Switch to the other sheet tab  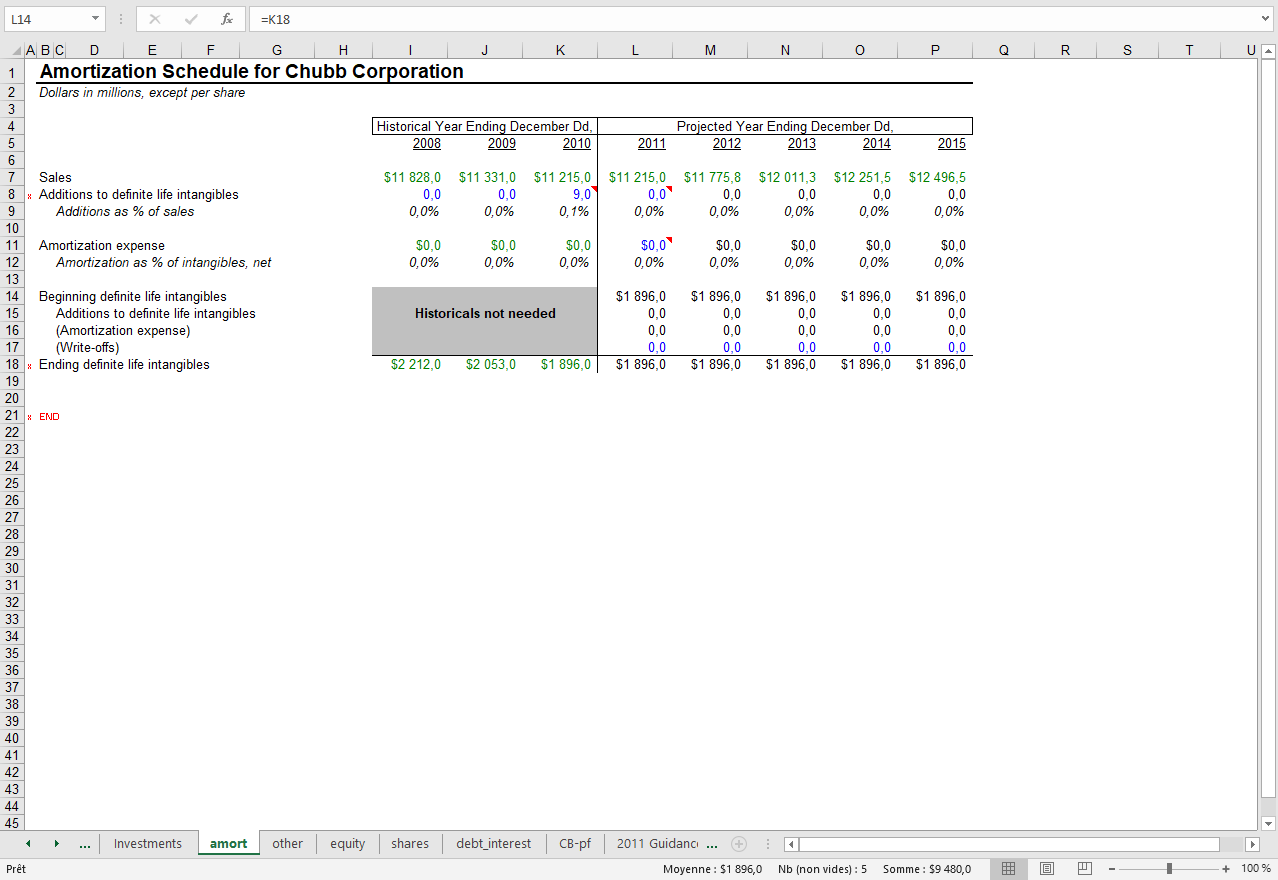pyautogui.click(x=288, y=844)
